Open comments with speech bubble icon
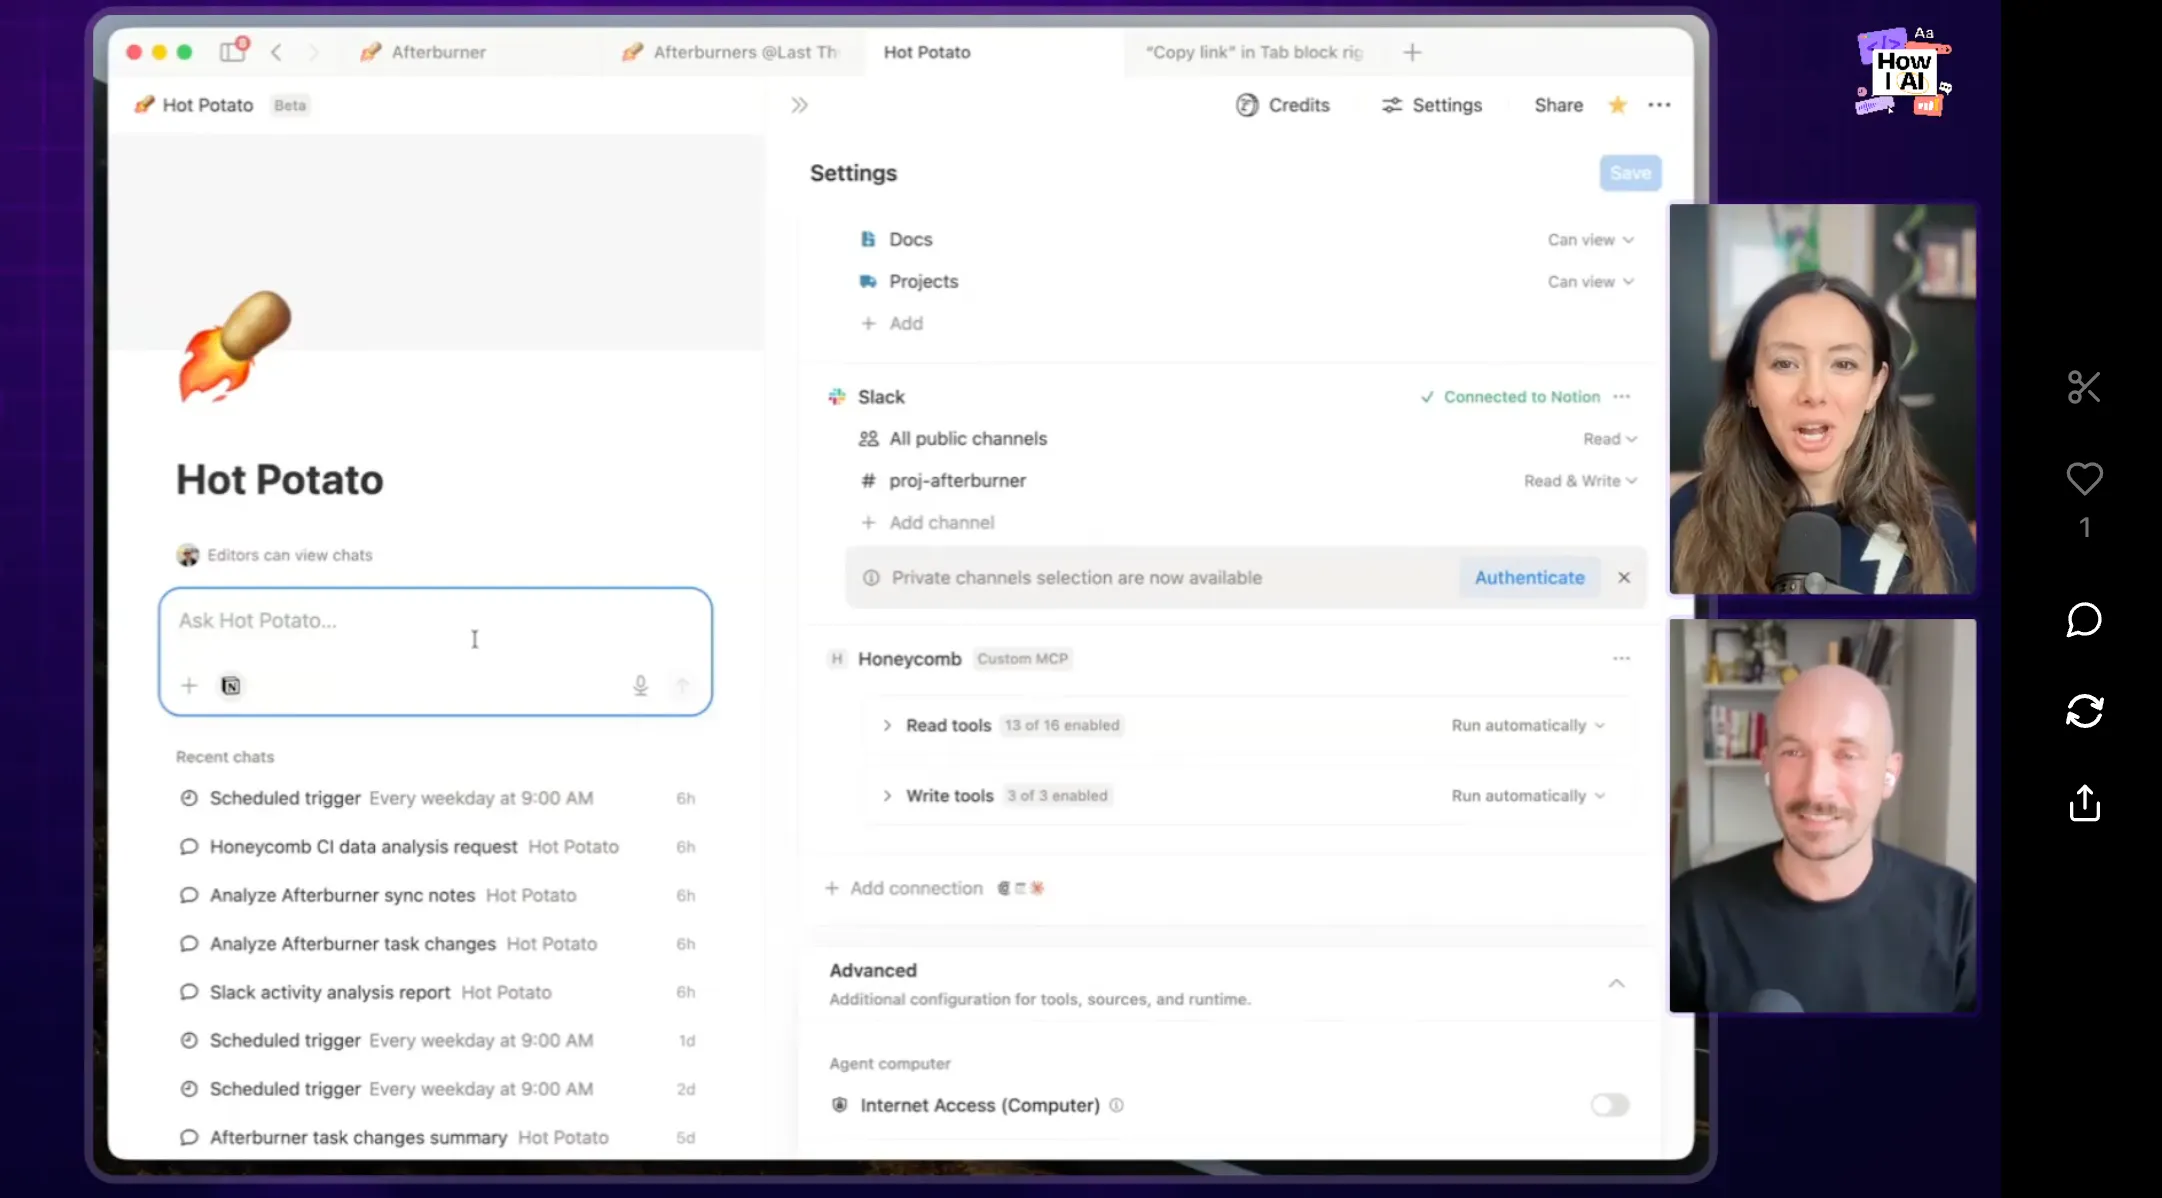The width and height of the screenshot is (2162, 1198). click(x=2084, y=620)
